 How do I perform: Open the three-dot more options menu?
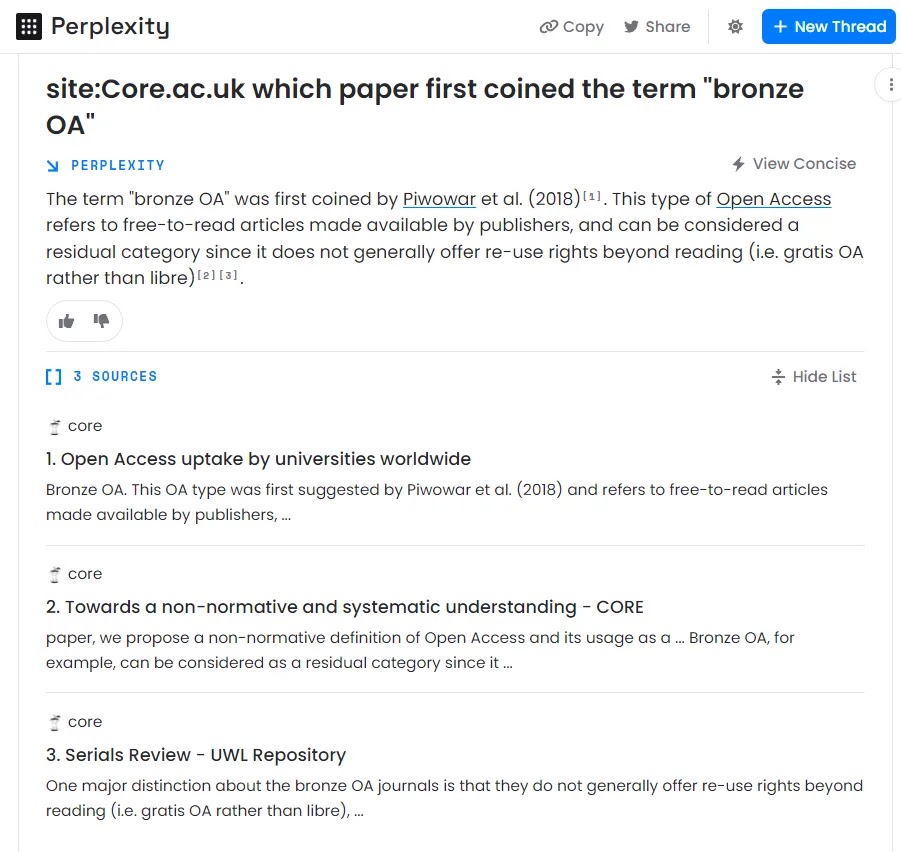coord(891,85)
